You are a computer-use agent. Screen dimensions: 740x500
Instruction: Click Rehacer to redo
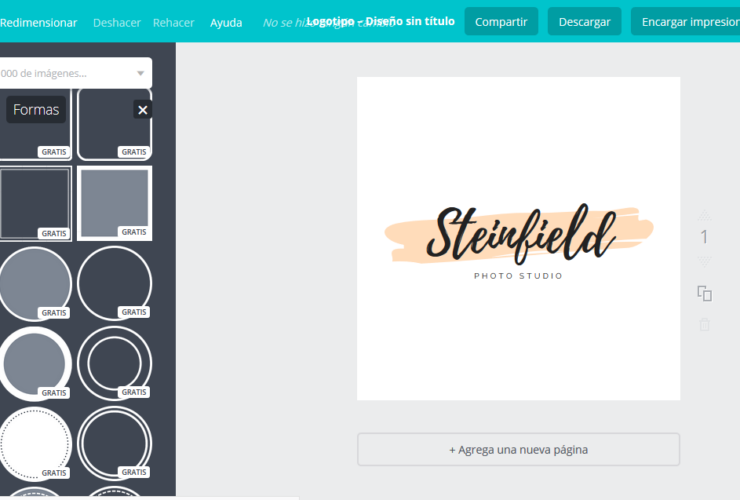[173, 23]
